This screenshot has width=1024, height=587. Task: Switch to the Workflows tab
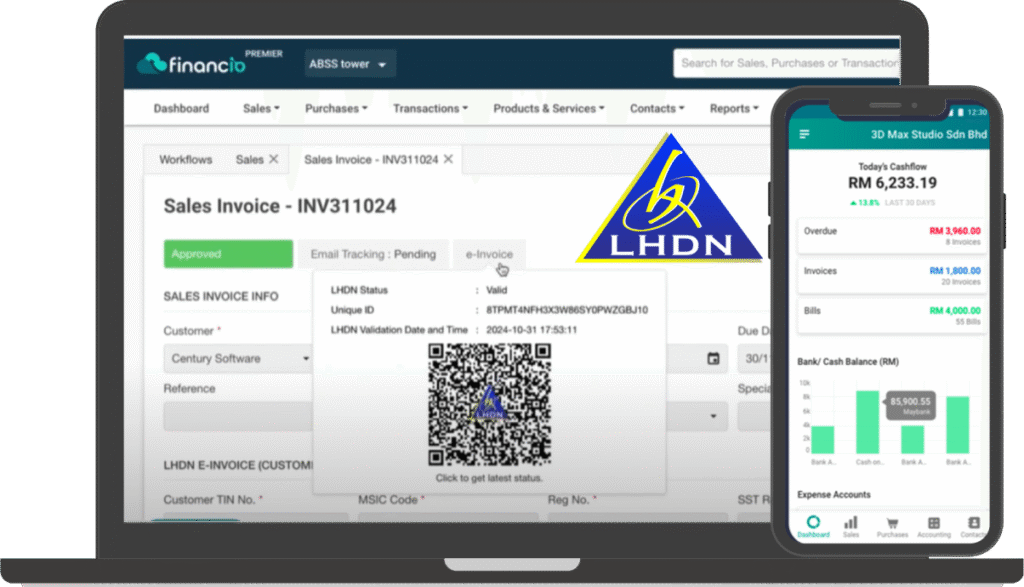pos(187,159)
